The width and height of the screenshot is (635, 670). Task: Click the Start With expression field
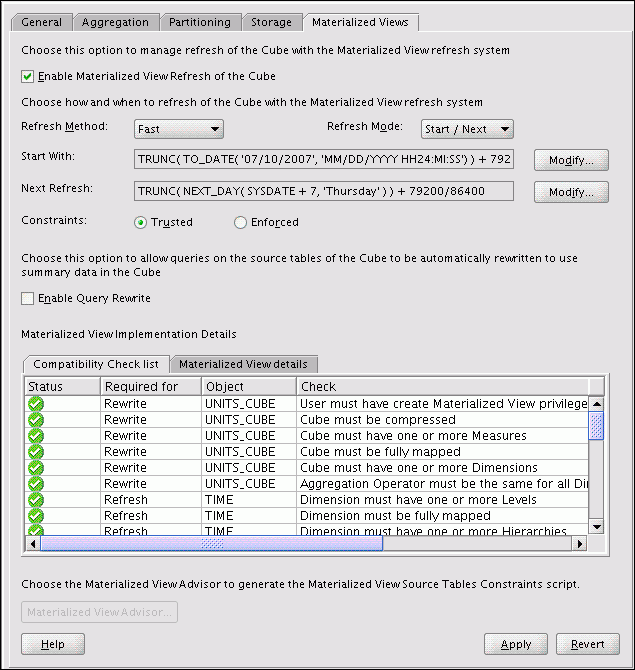324,159
